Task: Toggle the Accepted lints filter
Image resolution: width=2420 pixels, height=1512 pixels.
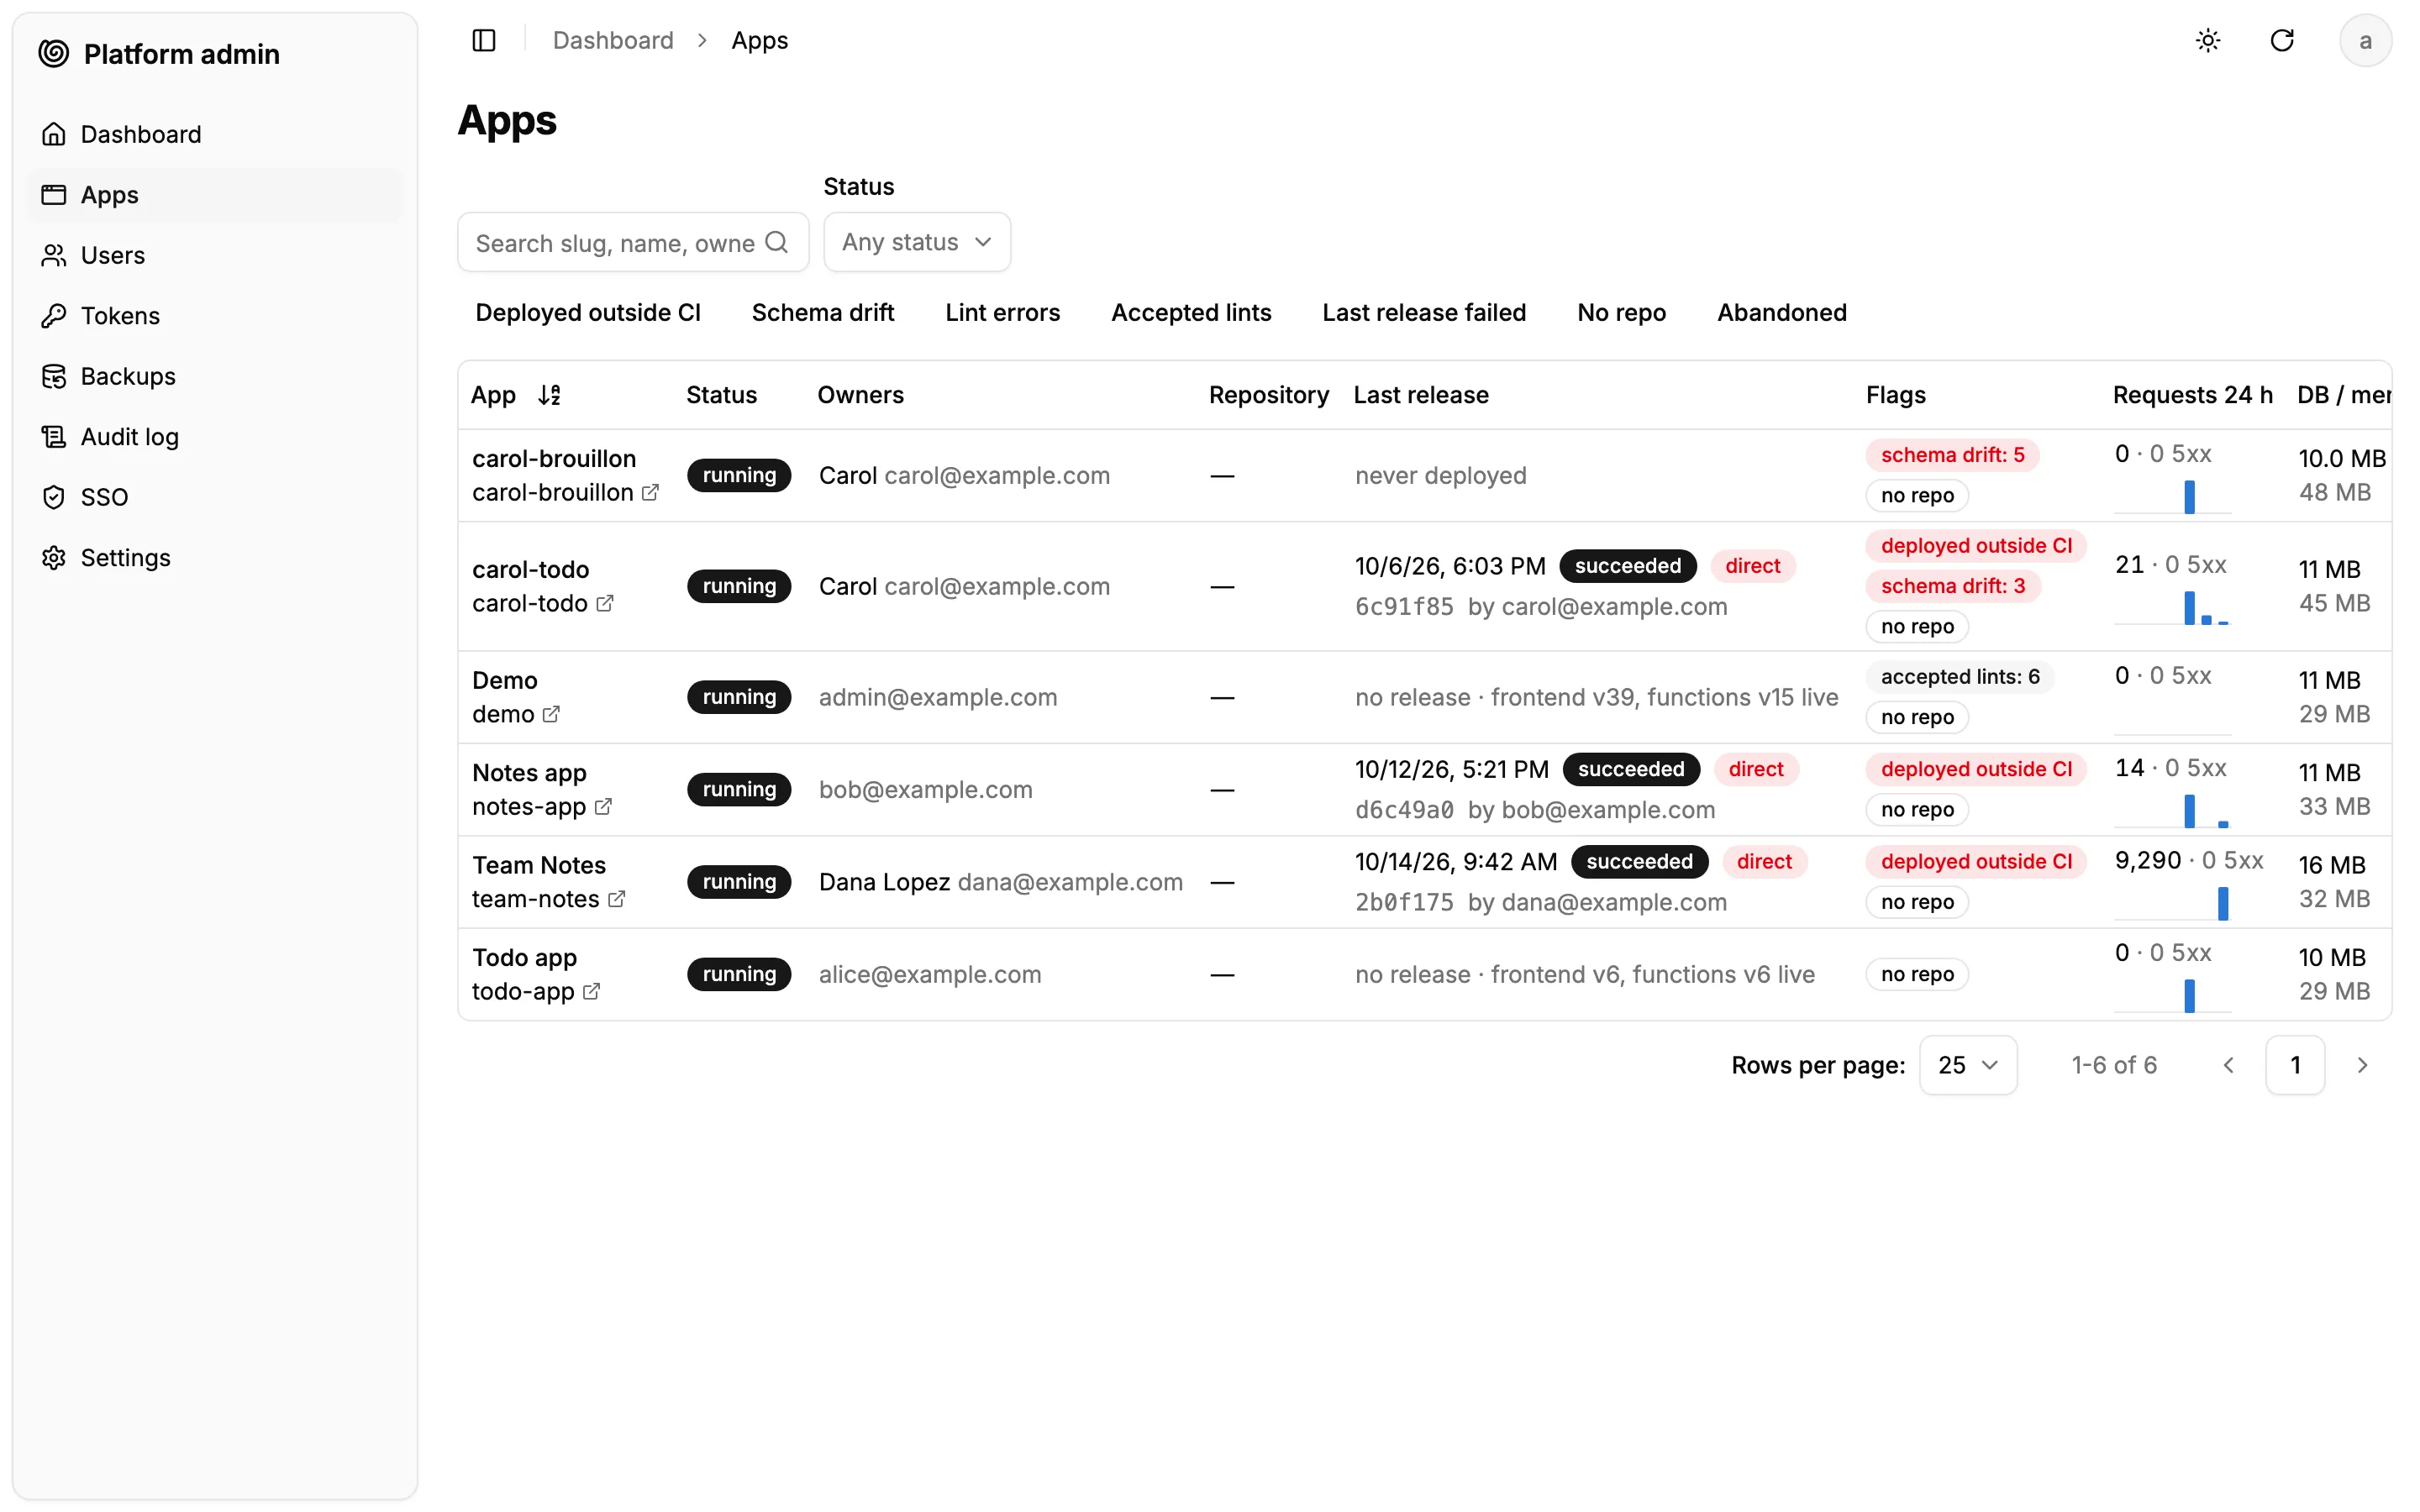Action: [1191, 312]
